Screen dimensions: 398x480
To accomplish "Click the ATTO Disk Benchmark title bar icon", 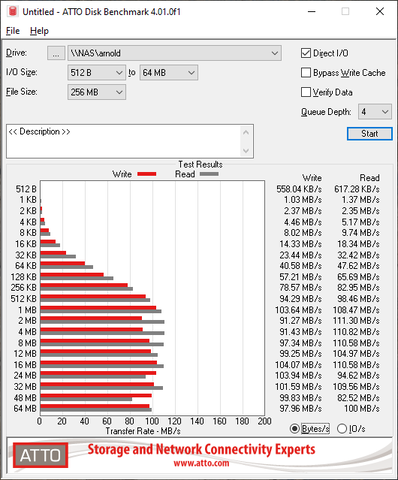I will click(x=12, y=11).
